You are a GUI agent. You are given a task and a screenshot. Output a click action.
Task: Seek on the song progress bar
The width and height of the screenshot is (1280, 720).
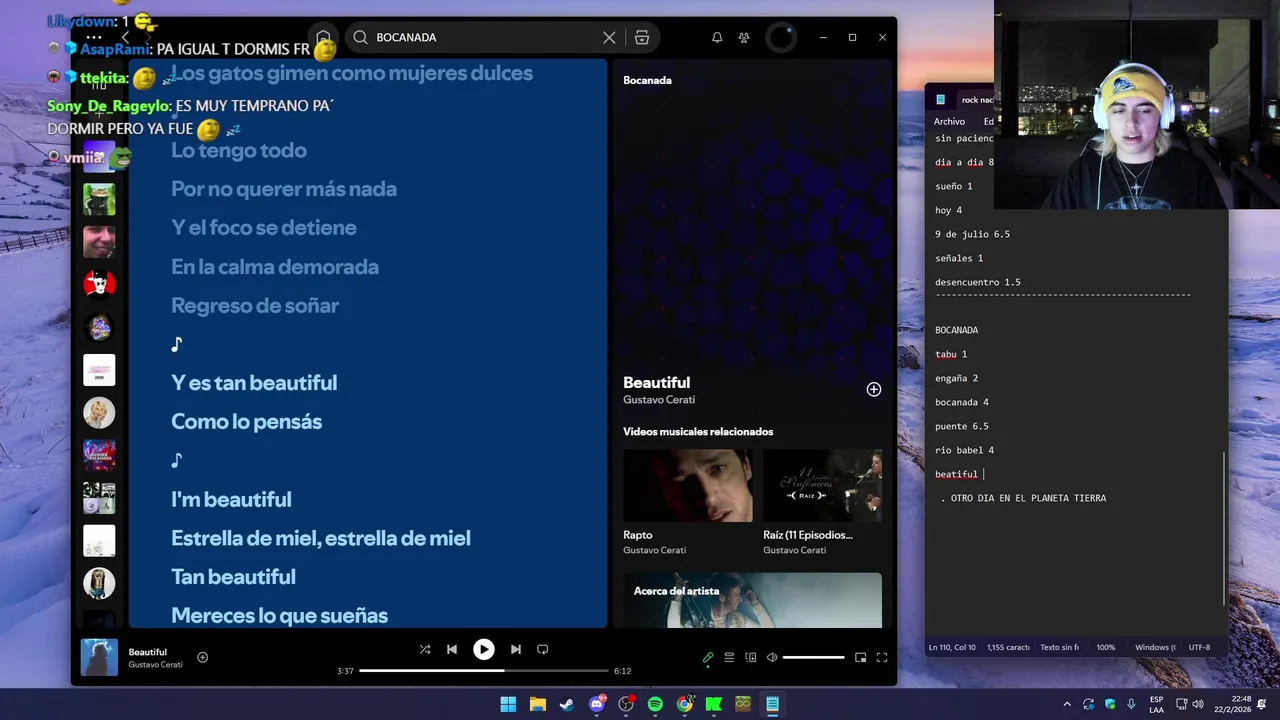pyautogui.click(x=483, y=671)
